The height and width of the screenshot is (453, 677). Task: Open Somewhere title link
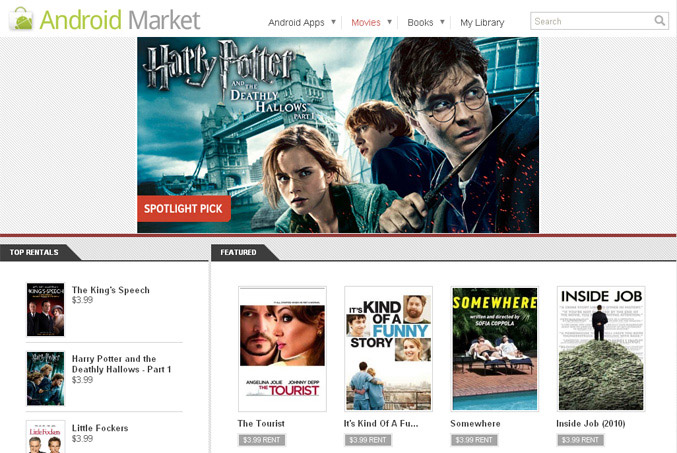(x=475, y=424)
